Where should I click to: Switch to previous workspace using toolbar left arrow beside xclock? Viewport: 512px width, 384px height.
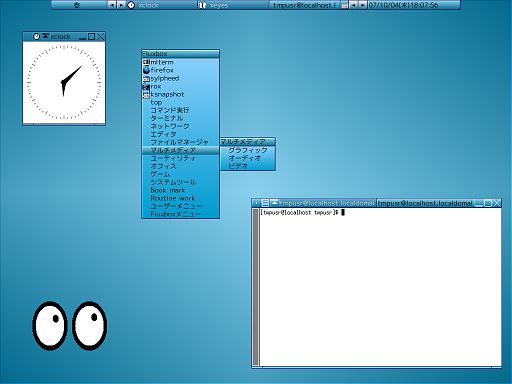pos(112,5)
